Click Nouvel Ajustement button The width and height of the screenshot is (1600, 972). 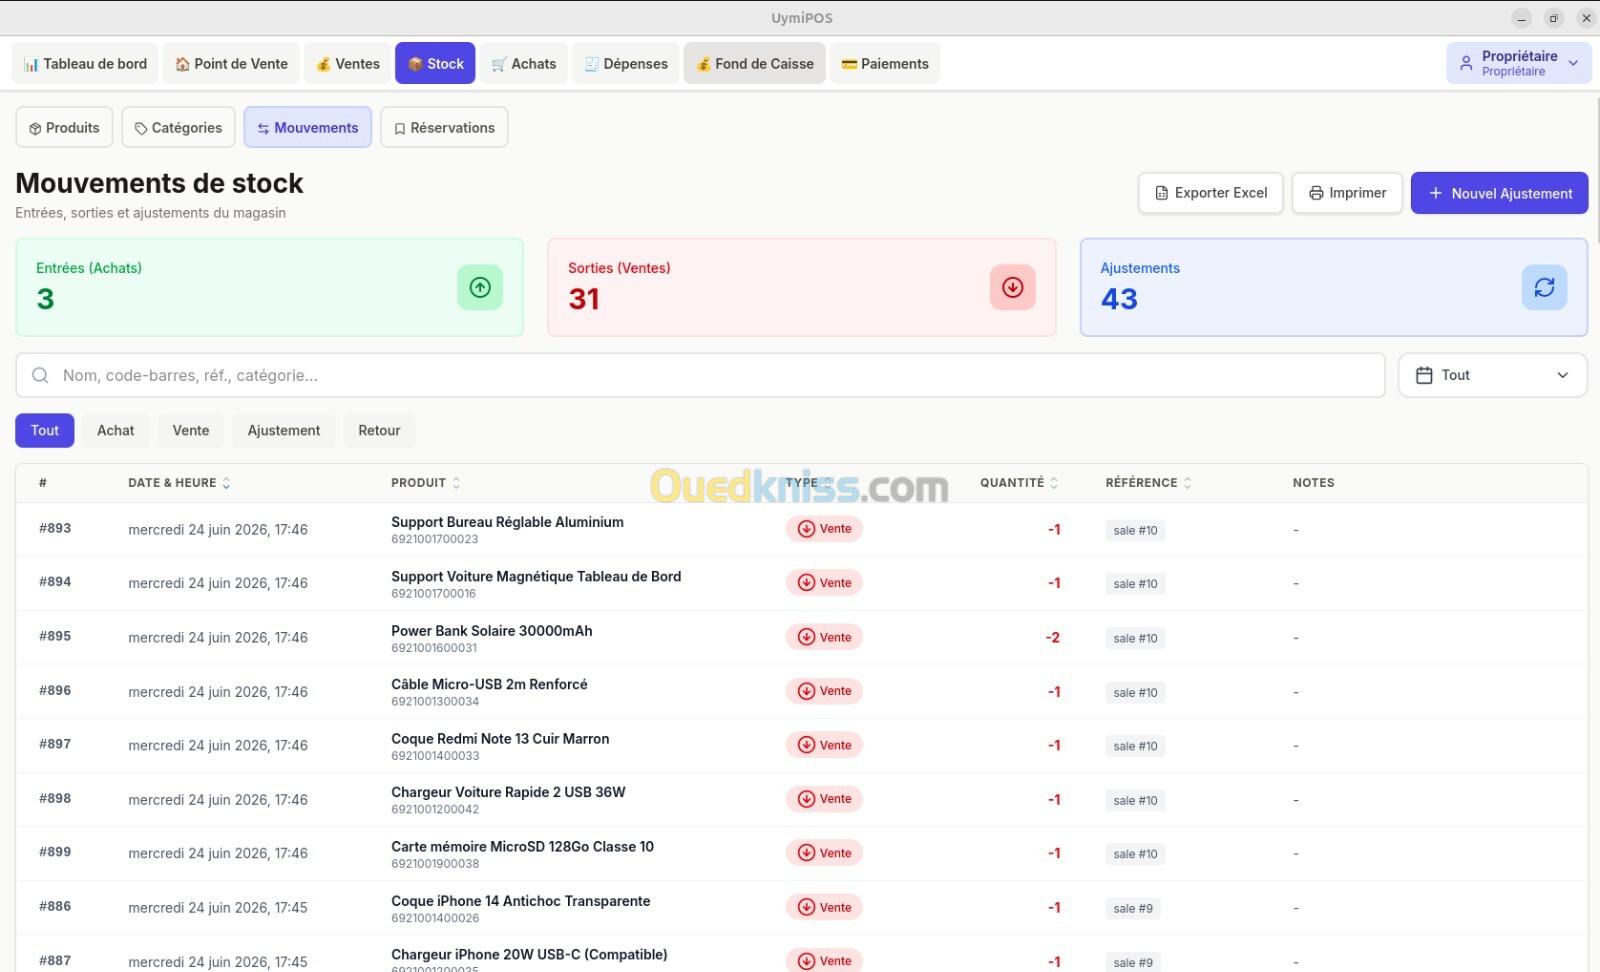1499,193
